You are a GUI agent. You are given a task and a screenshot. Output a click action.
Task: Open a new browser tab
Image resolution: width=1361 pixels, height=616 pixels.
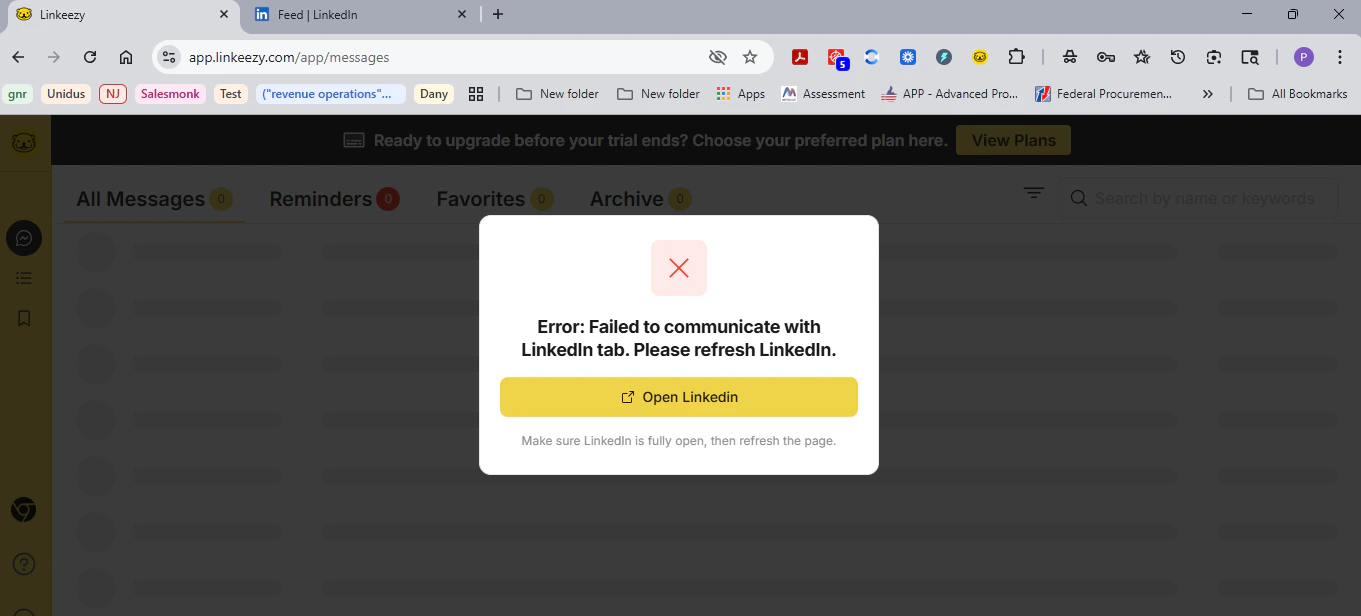click(498, 14)
